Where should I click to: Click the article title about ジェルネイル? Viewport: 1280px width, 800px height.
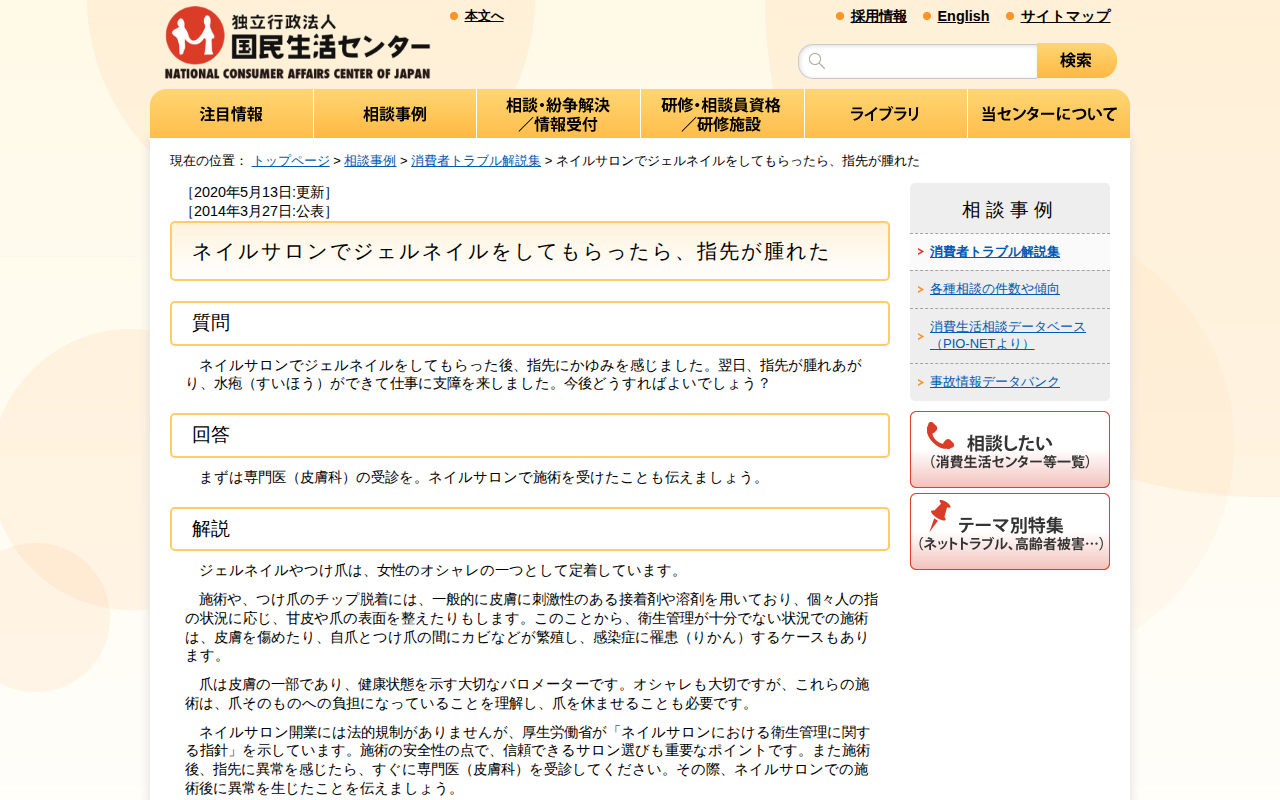tap(530, 251)
